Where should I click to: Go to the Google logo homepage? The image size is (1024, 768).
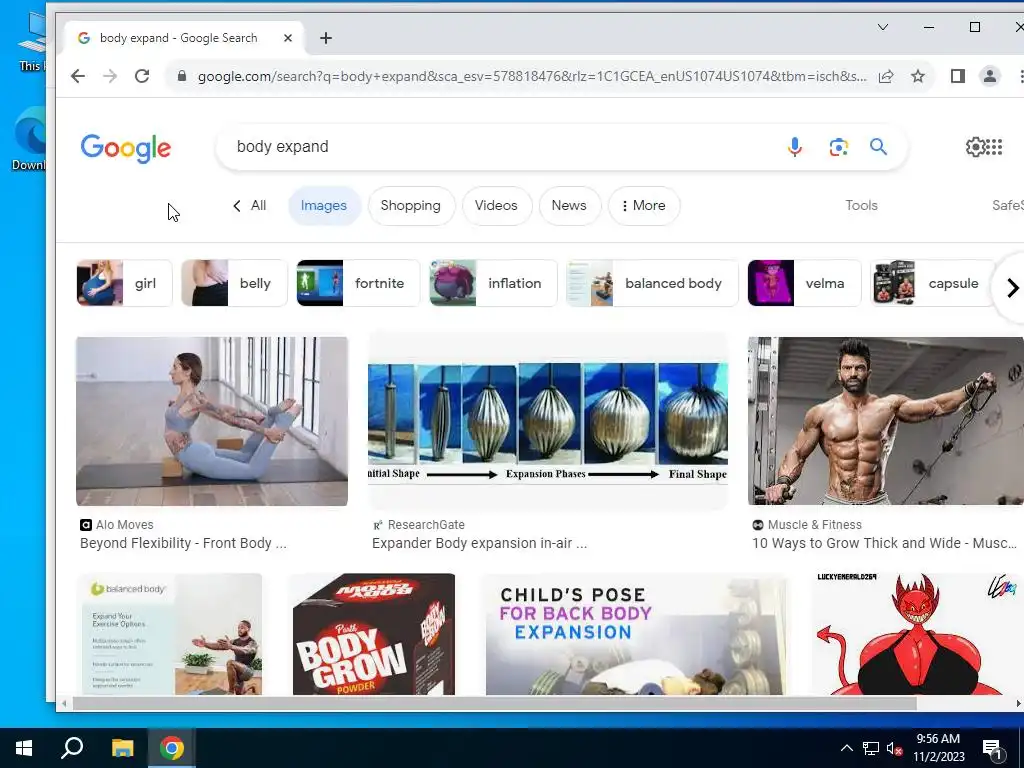126,148
